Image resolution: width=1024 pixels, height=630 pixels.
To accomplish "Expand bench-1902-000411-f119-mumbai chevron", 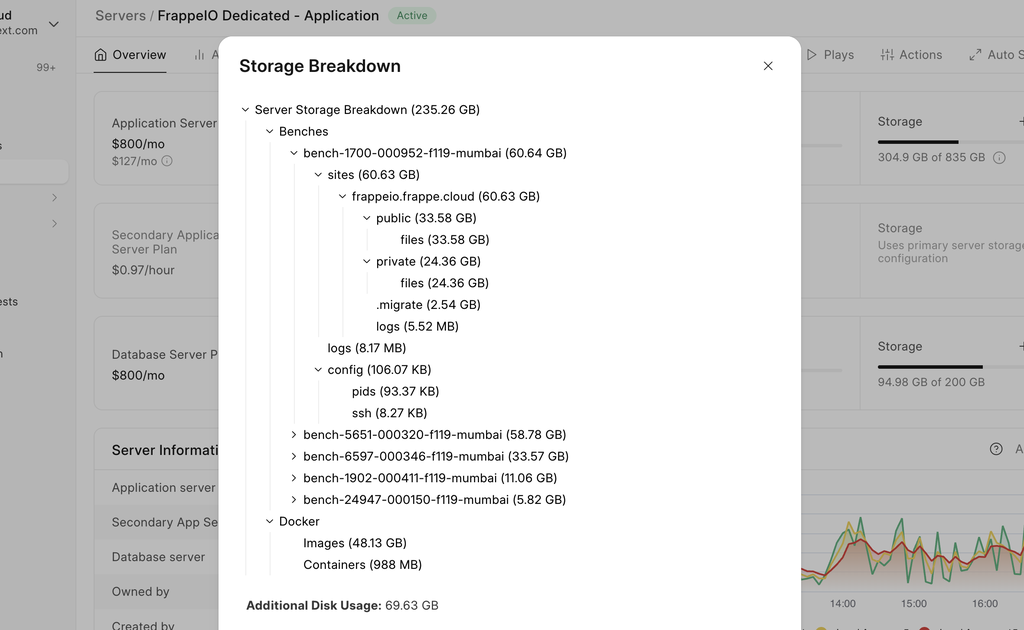I will coord(294,478).
